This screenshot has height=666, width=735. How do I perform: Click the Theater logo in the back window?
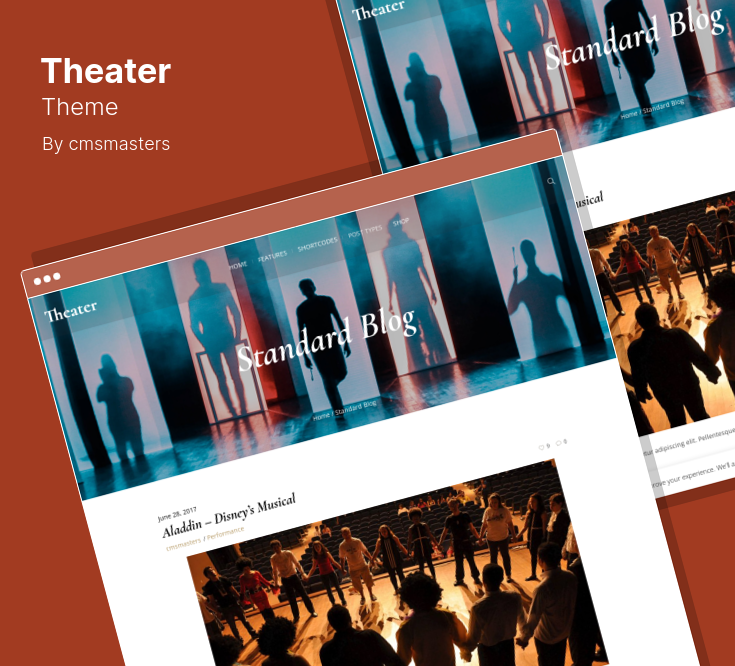pos(378,10)
